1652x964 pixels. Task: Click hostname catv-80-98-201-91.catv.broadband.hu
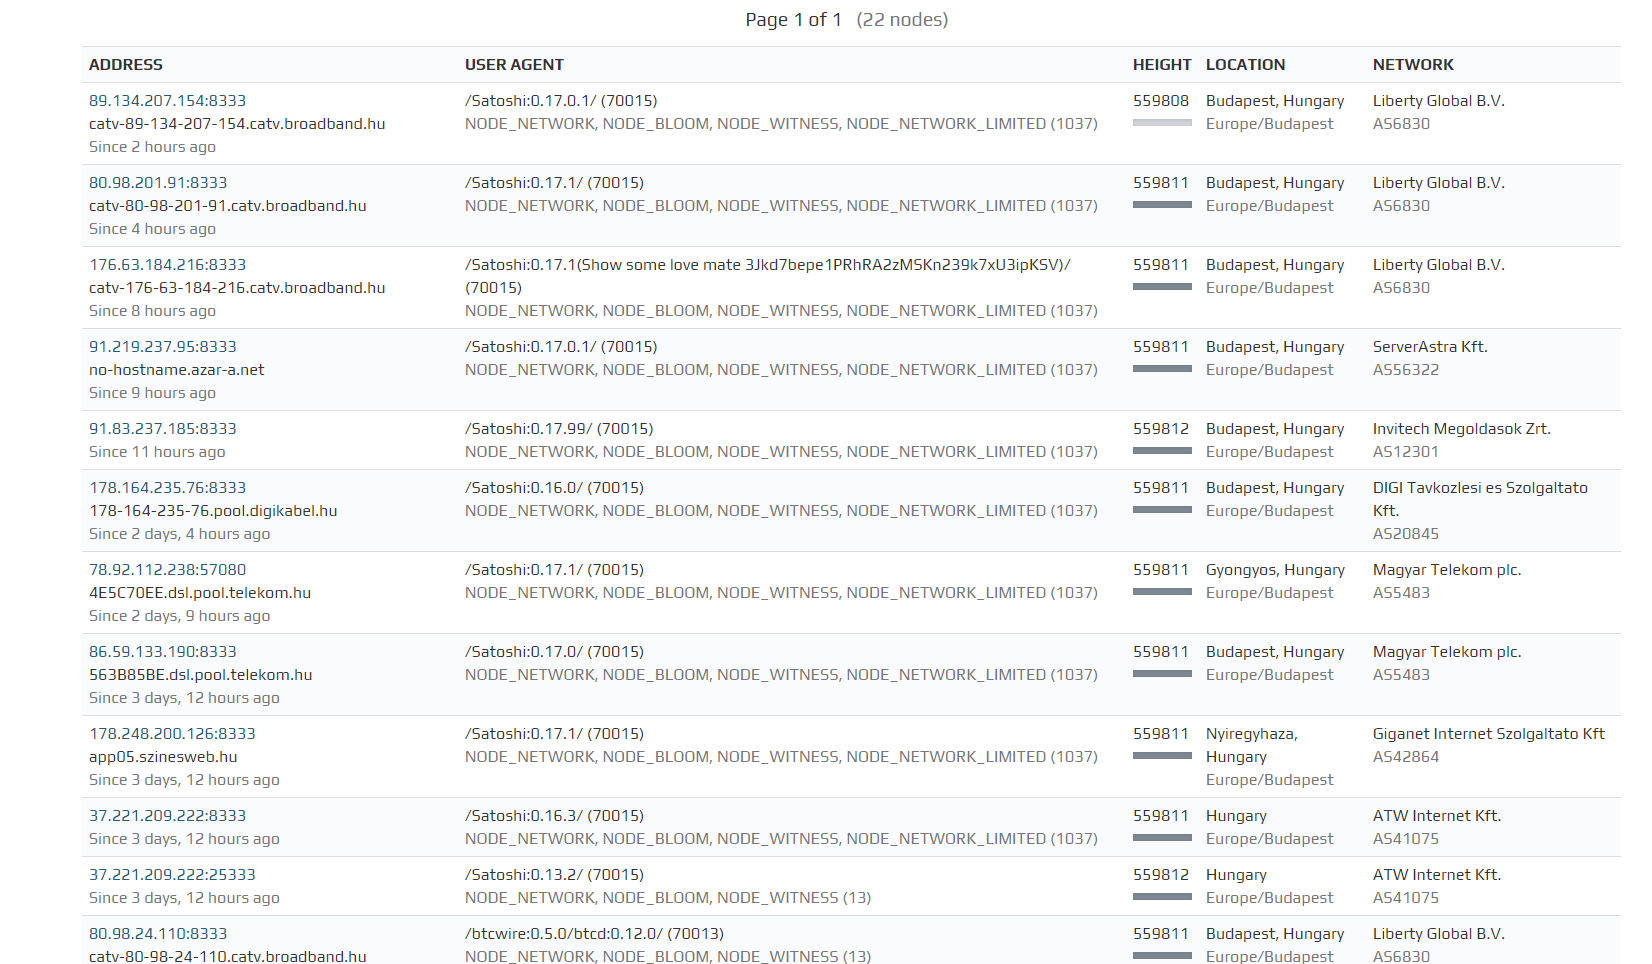pos(228,206)
